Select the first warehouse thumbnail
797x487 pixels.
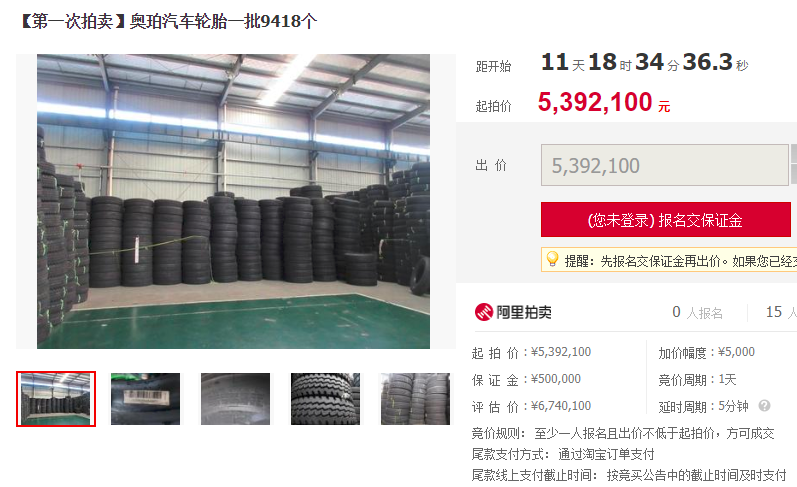[x=56, y=399]
